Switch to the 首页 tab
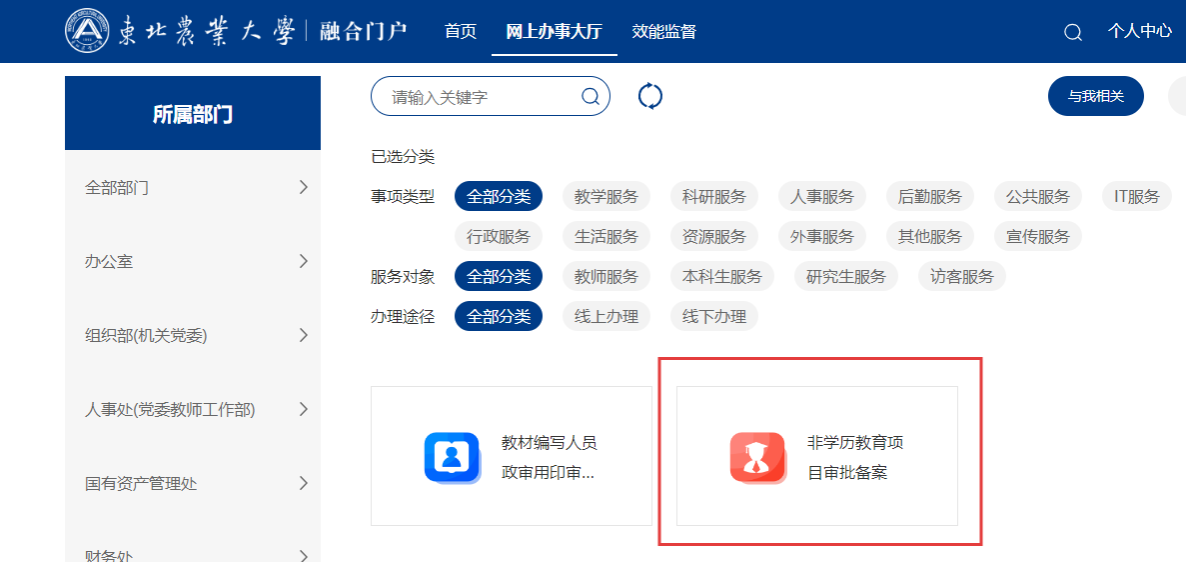This screenshot has width=1186, height=562. coord(460,31)
